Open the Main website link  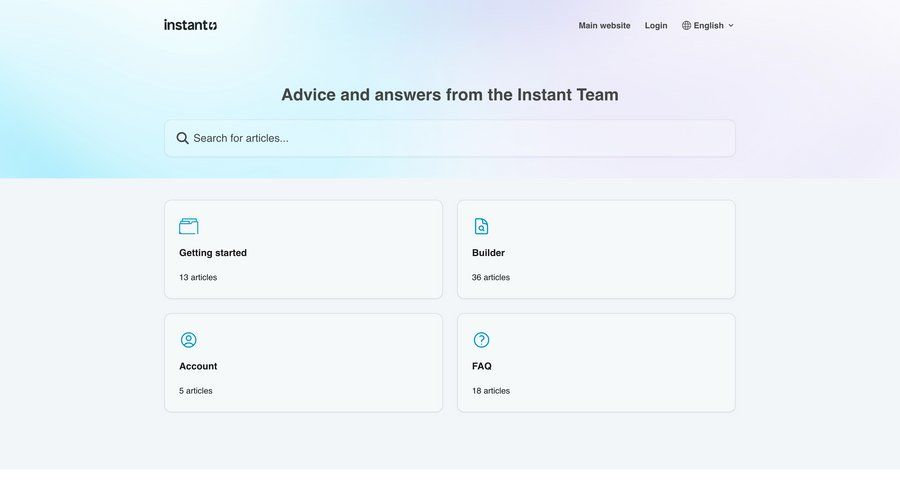604,25
